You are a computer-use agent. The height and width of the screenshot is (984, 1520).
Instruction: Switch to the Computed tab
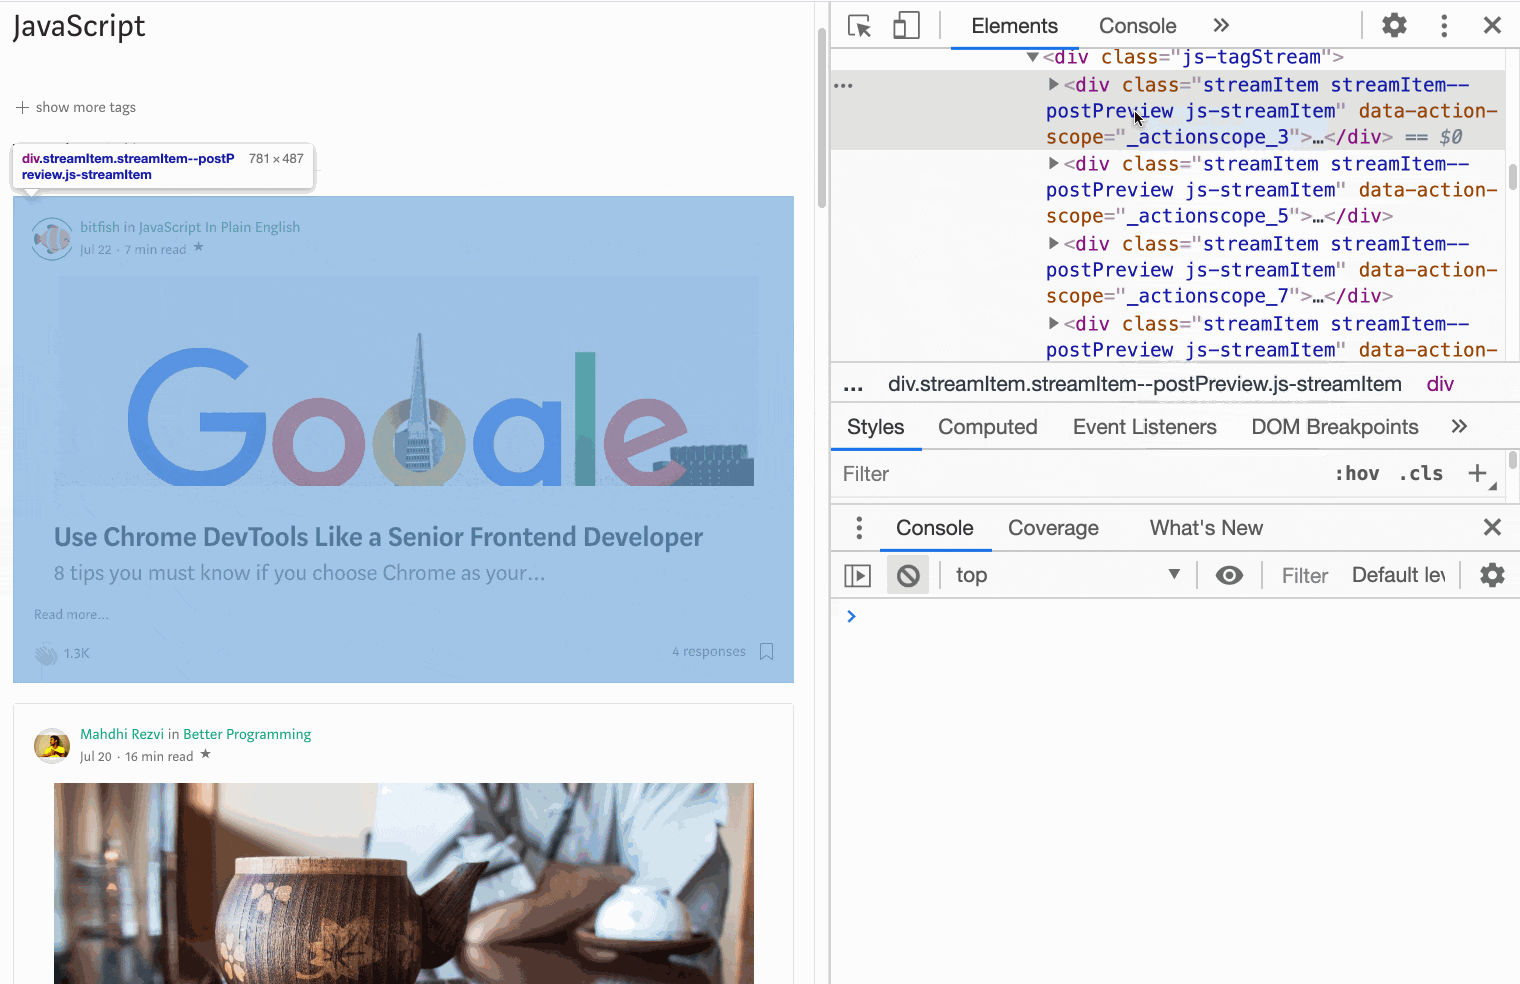tap(987, 427)
